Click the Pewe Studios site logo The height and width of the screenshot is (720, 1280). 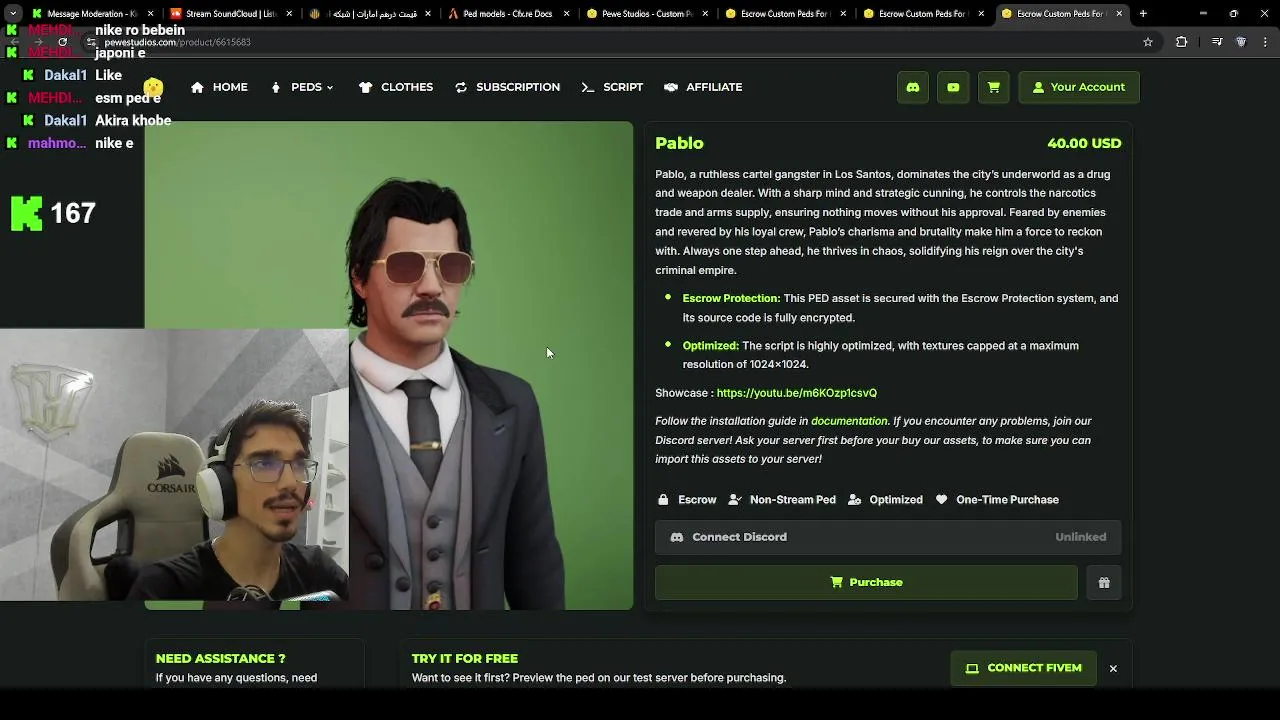(x=153, y=89)
